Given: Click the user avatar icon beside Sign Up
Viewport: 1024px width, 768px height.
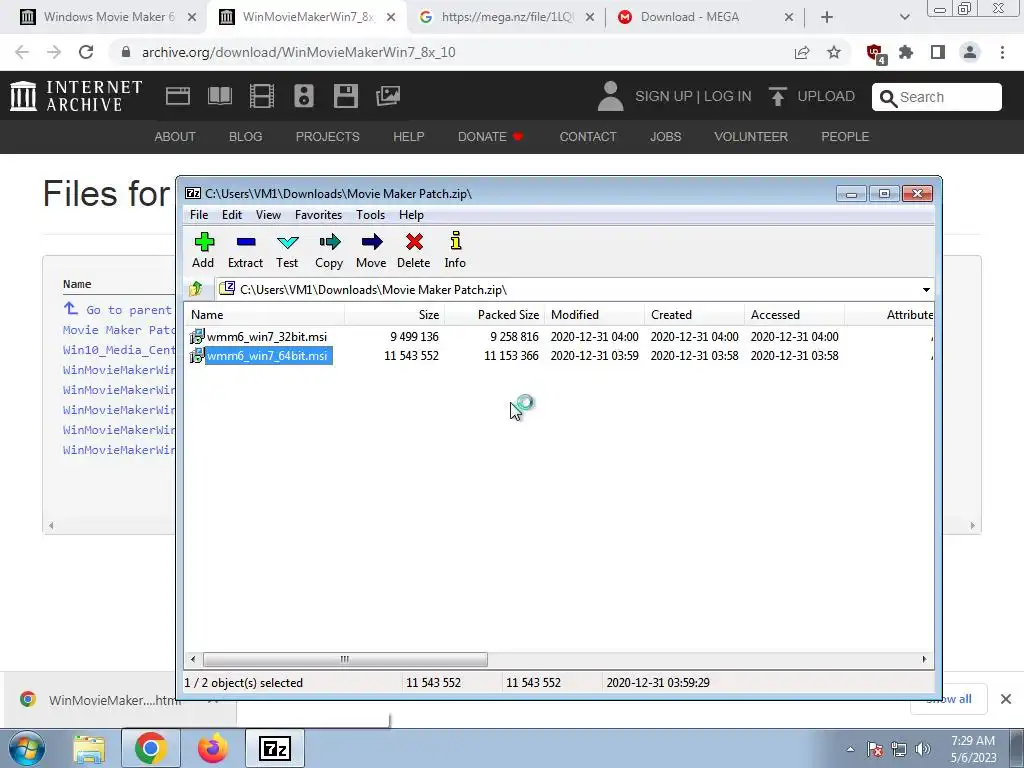Looking at the screenshot, I should (x=611, y=96).
